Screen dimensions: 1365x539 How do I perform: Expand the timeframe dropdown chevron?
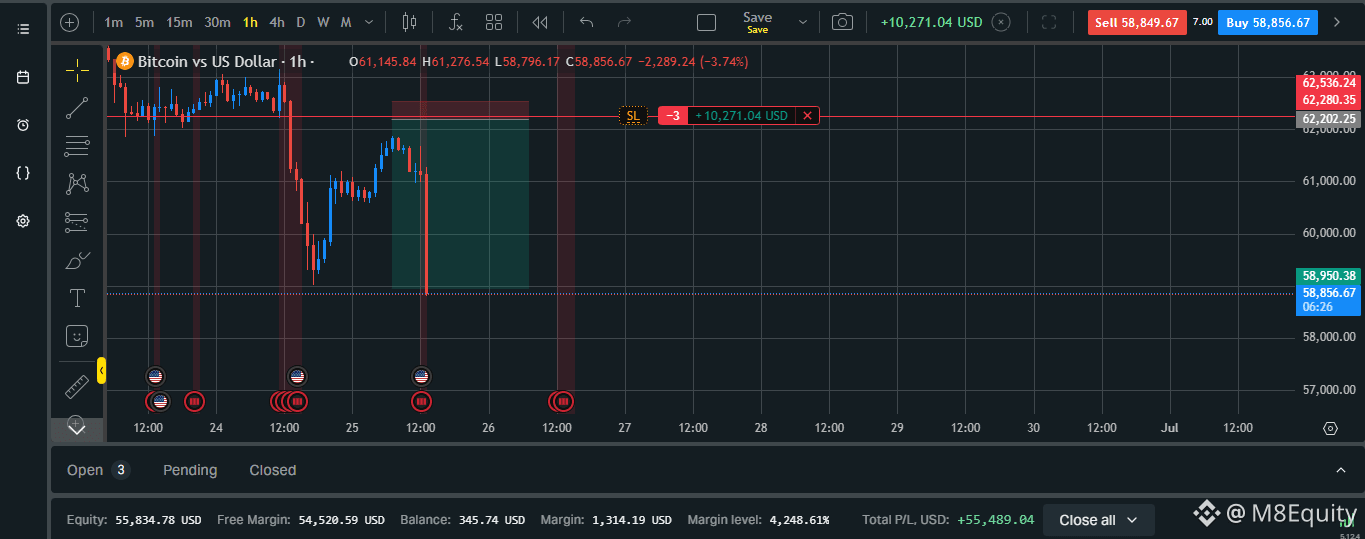pos(370,22)
